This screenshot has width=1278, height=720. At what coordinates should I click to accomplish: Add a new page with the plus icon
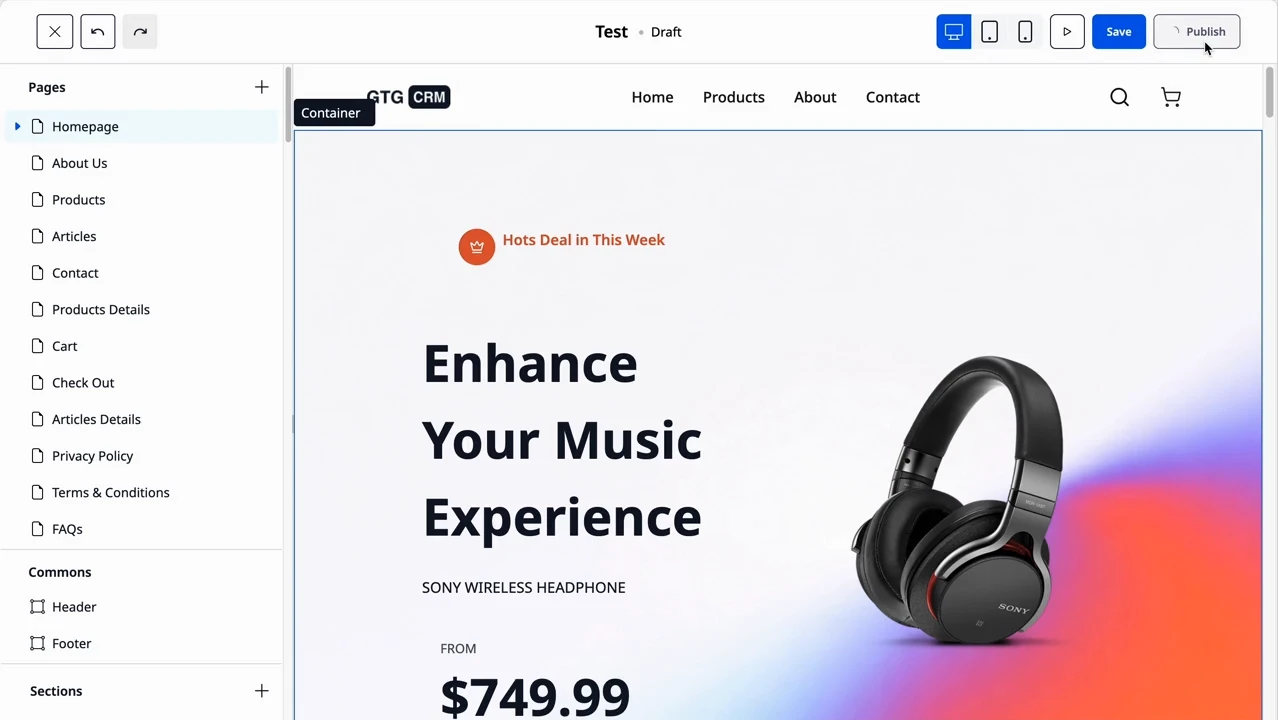262,87
